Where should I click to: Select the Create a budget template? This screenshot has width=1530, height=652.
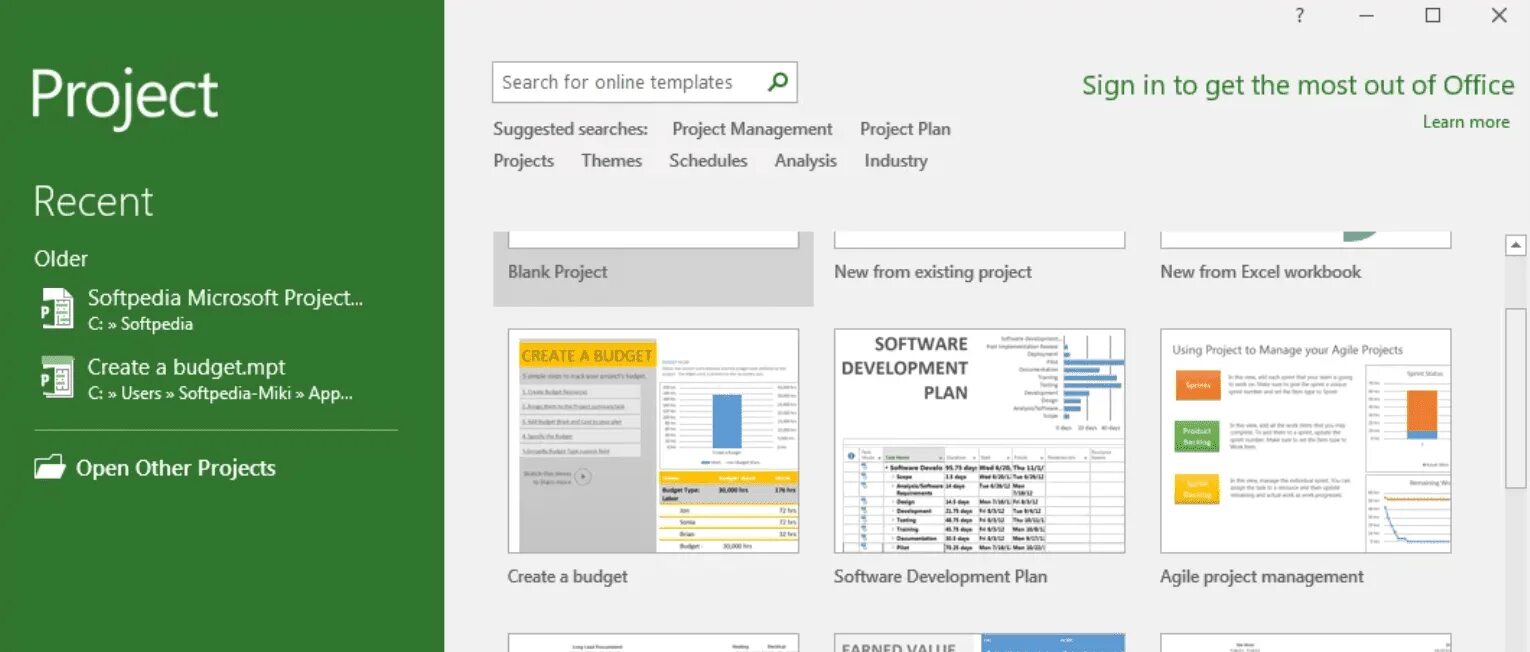(652, 440)
